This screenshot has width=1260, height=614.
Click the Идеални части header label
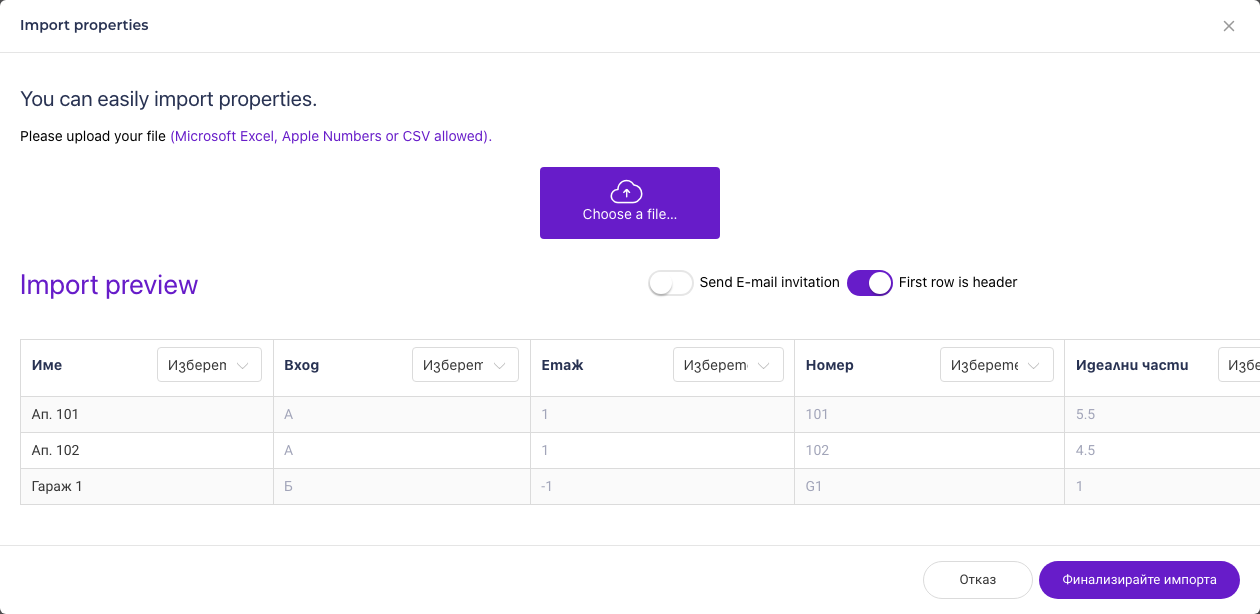click(1132, 366)
